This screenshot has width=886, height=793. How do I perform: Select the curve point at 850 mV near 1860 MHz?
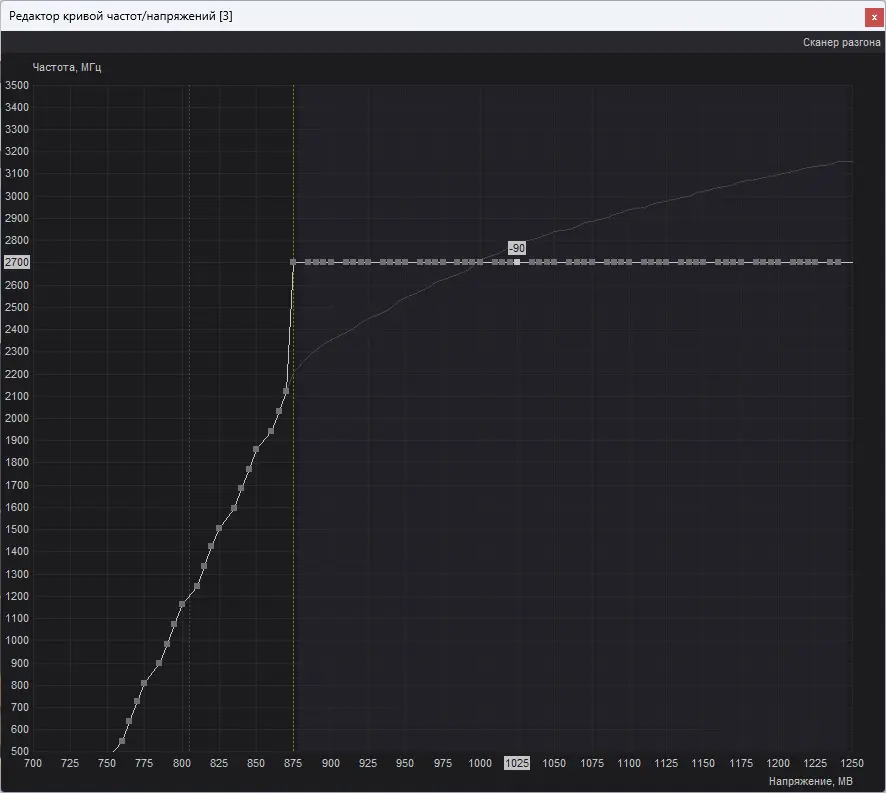(256, 449)
